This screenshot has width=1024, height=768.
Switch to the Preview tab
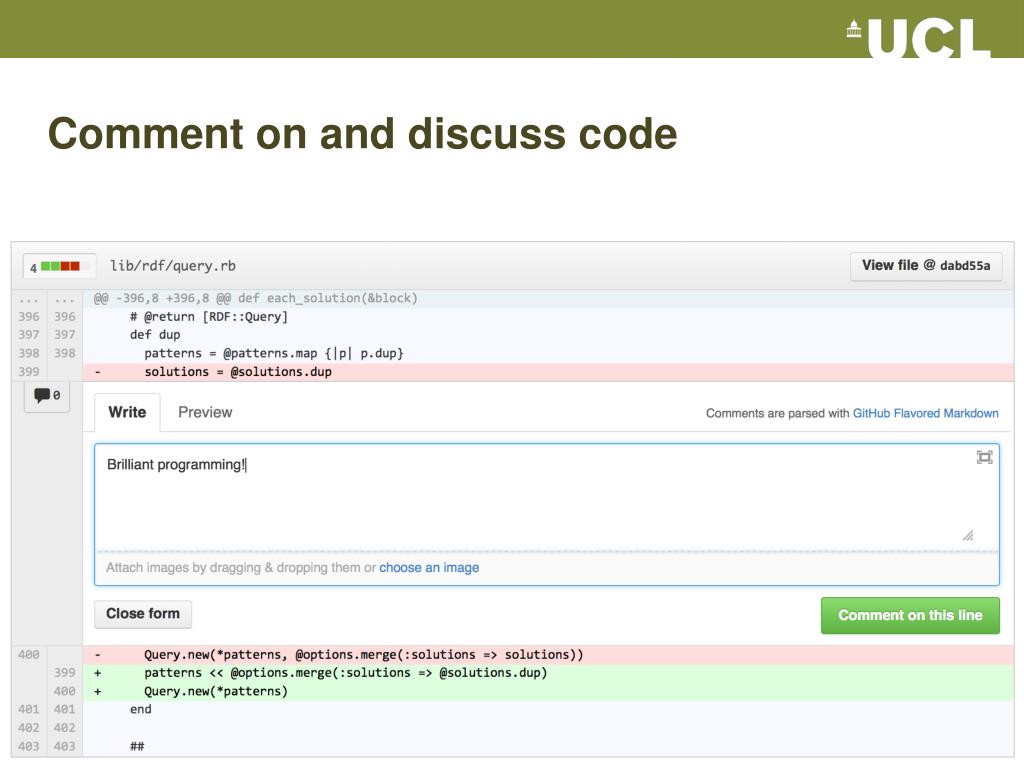coord(205,412)
